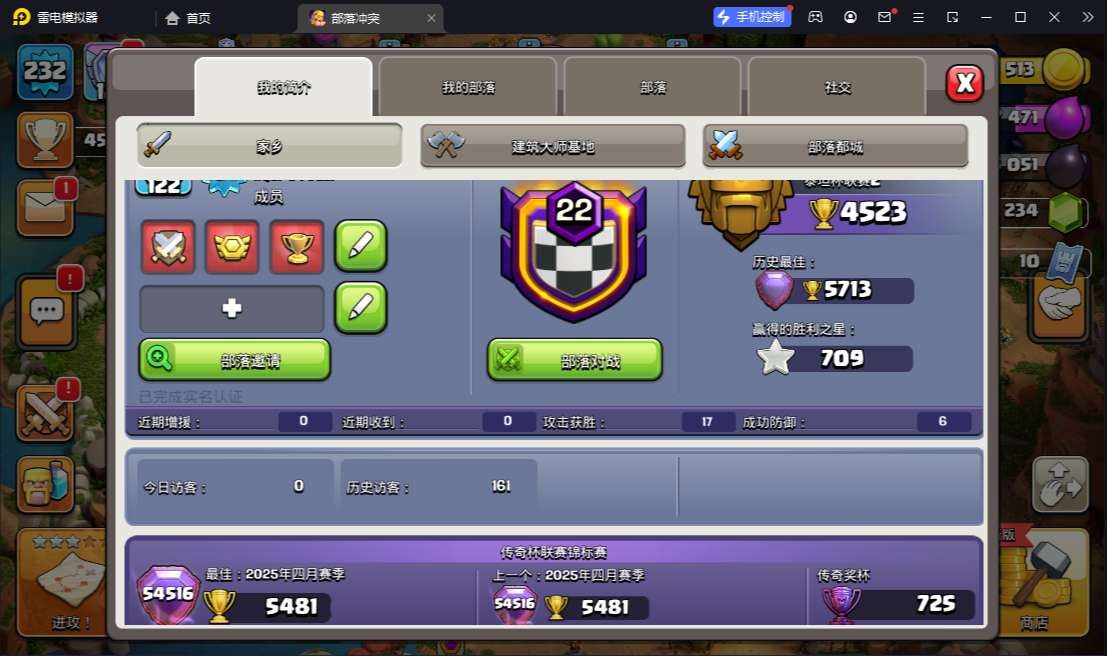The height and width of the screenshot is (656, 1107).
Task: Click the green 部落邀请 button
Action: [x=234, y=359]
